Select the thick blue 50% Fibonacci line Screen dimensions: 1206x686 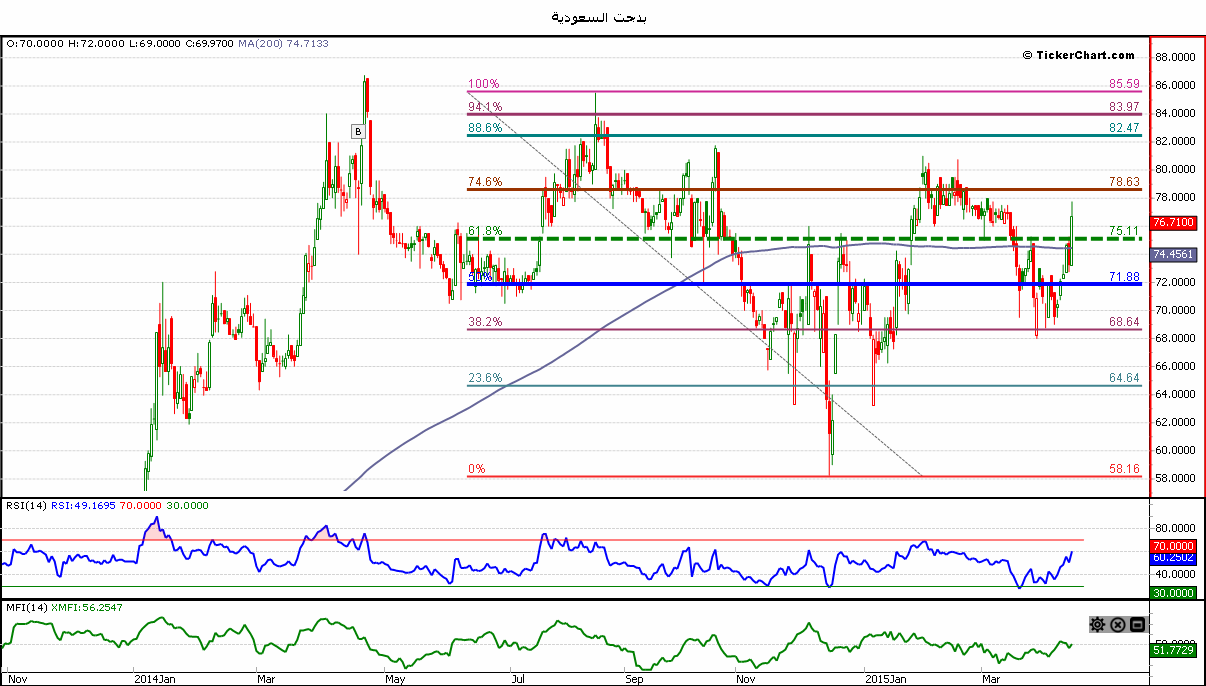[805, 284]
